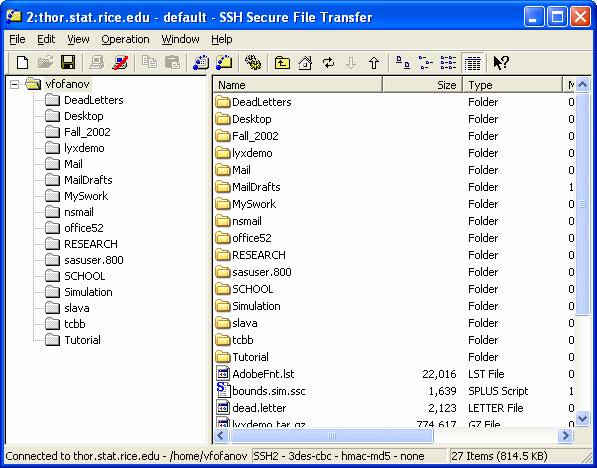Click the Disconnect toolbar icon

point(120,62)
